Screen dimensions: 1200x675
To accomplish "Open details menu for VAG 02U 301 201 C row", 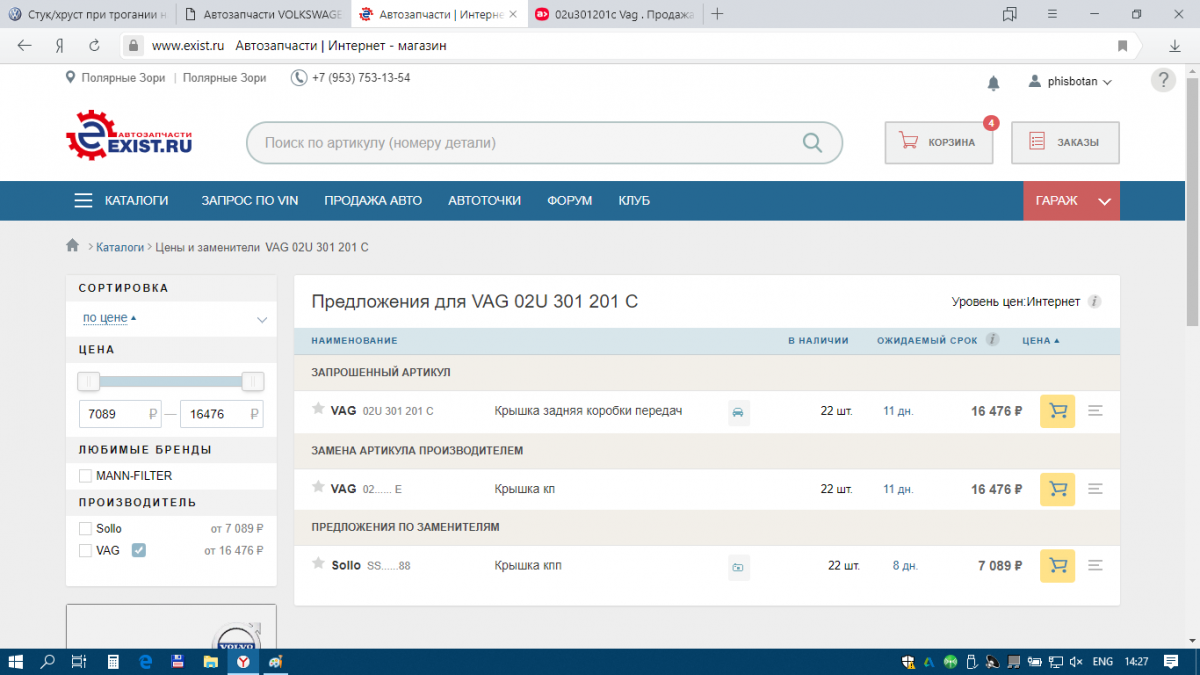I will 1095,411.
